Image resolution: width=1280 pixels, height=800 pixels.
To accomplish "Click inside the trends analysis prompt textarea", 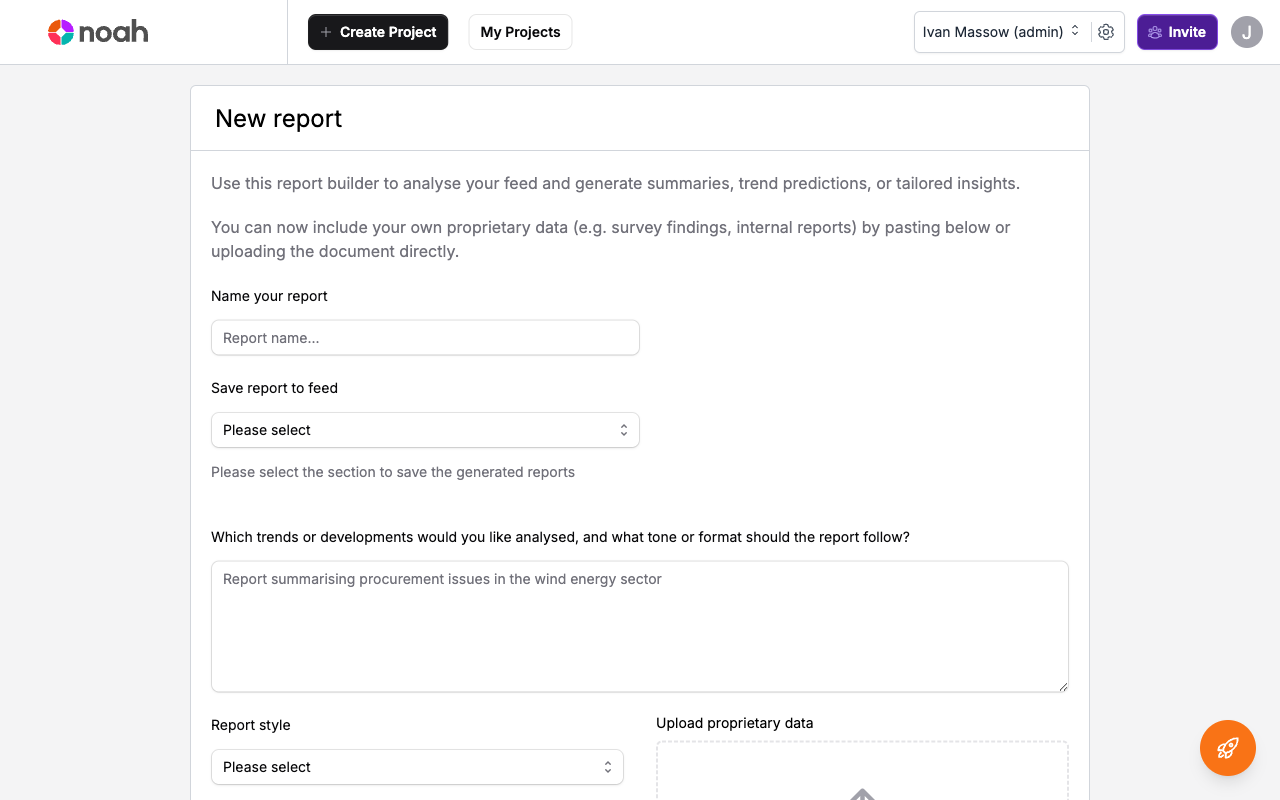I will click(x=639, y=625).
